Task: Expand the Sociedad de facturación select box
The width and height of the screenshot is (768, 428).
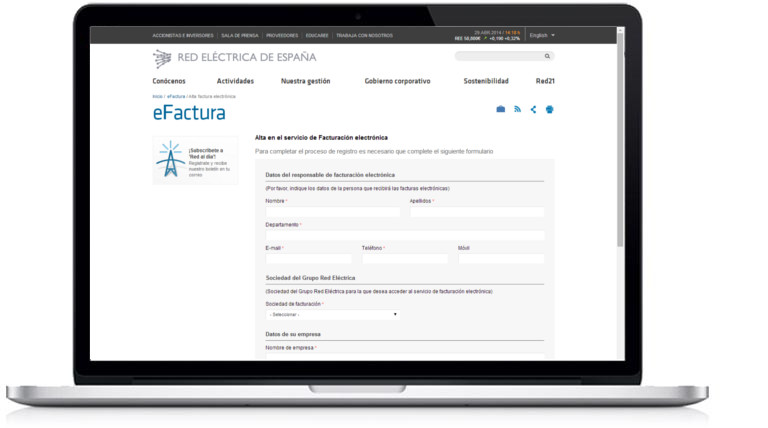Action: (333, 314)
